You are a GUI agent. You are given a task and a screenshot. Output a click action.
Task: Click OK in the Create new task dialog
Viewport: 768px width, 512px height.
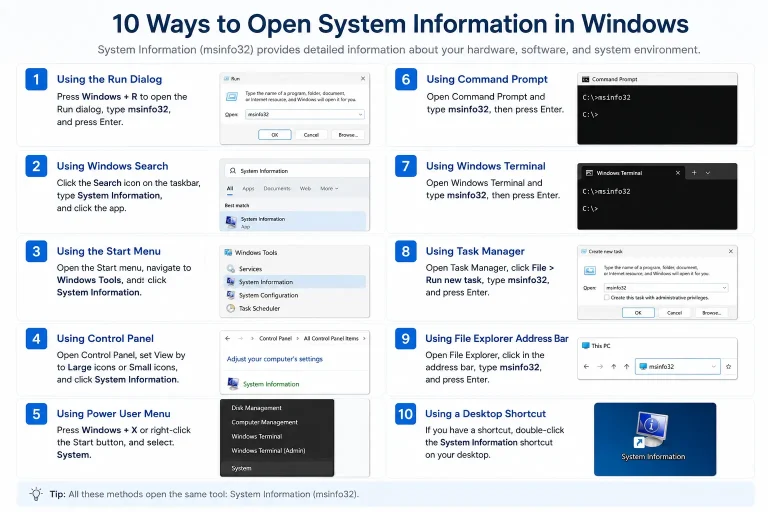638,313
